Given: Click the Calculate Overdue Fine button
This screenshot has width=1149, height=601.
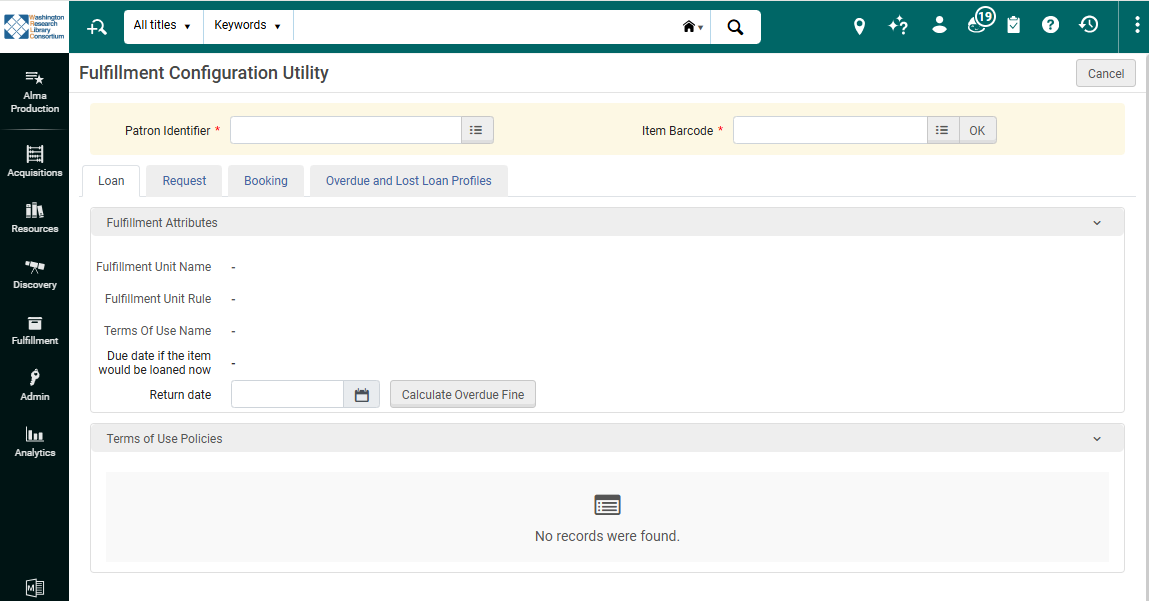Looking at the screenshot, I should [463, 395].
